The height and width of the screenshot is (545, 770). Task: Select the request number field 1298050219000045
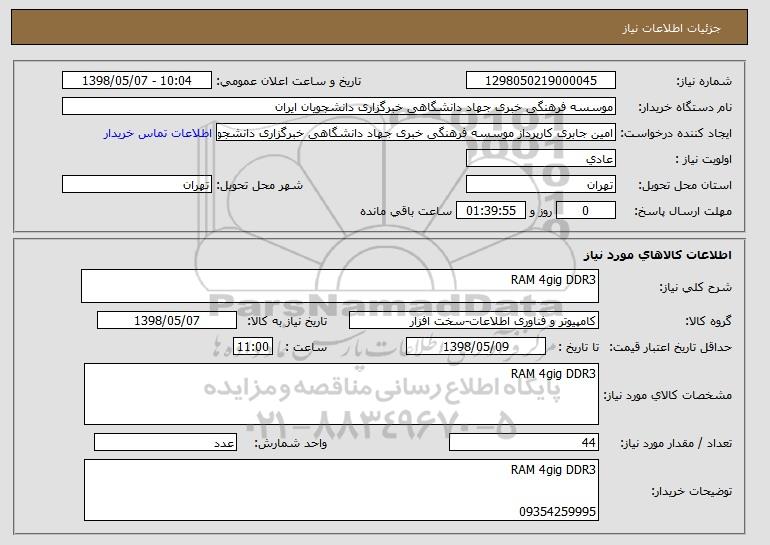(x=541, y=81)
